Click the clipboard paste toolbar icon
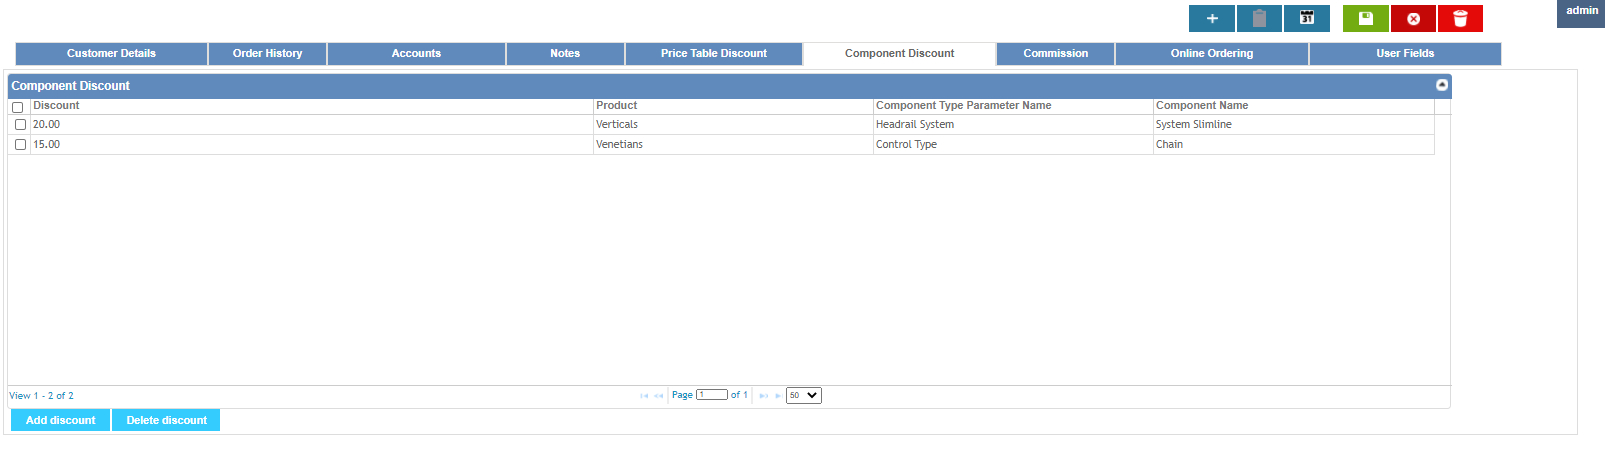 click(1259, 18)
